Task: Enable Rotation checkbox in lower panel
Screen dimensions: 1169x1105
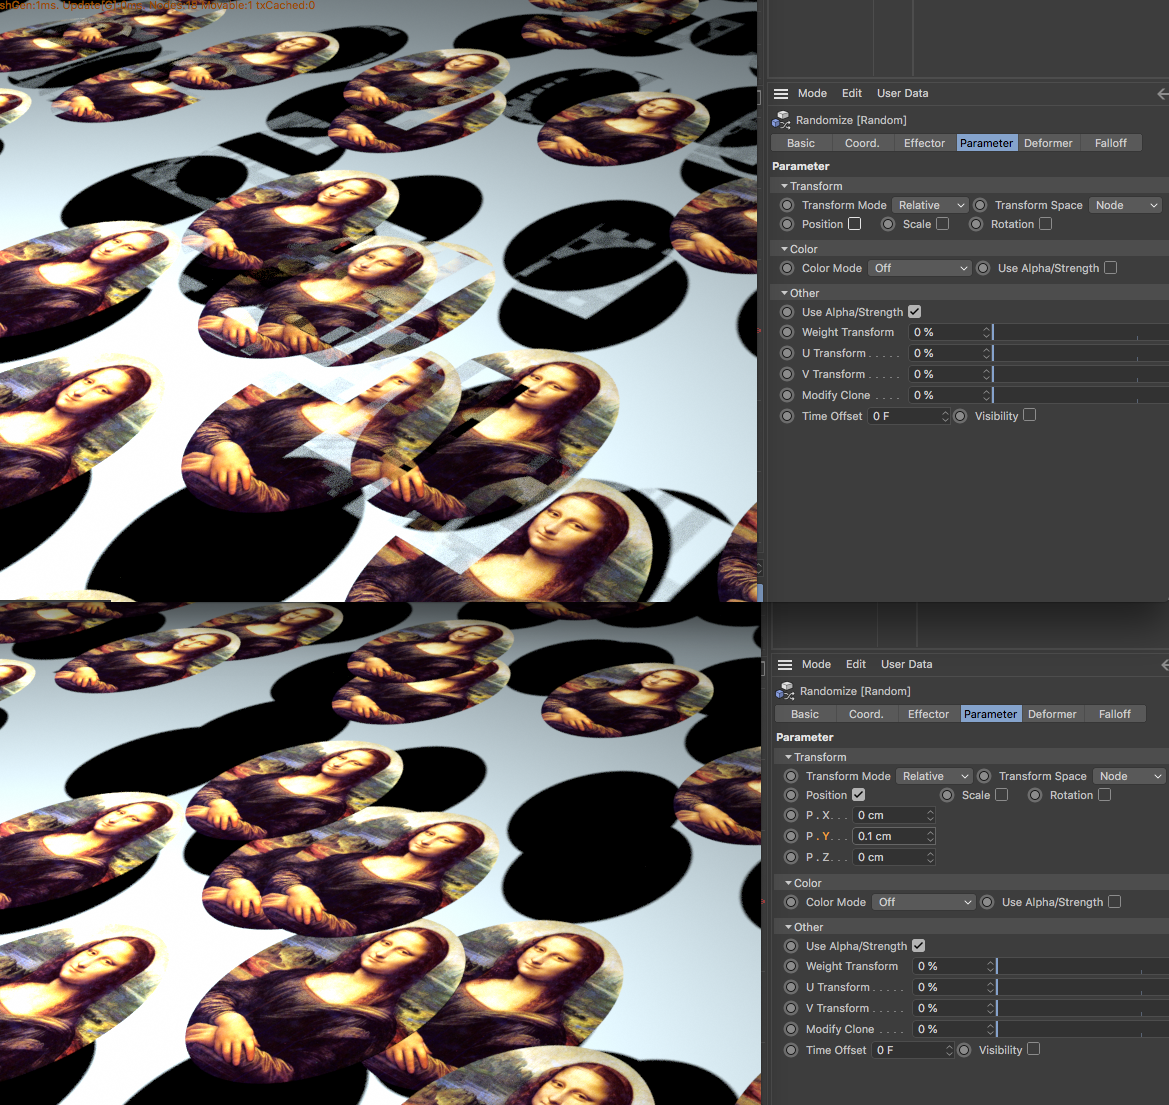Action: click(x=1105, y=795)
